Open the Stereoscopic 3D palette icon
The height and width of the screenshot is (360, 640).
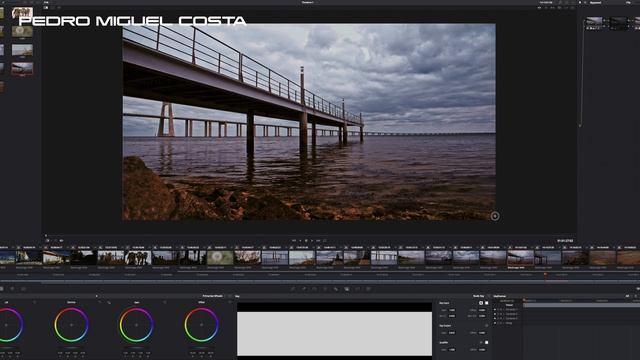[x=369, y=289]
